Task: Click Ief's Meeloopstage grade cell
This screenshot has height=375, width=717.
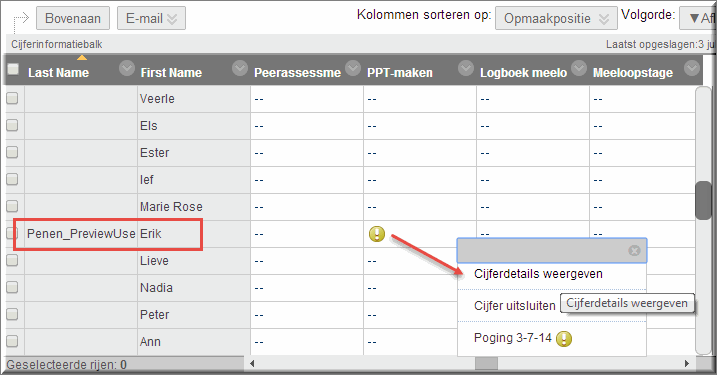Action: [642, 180]
